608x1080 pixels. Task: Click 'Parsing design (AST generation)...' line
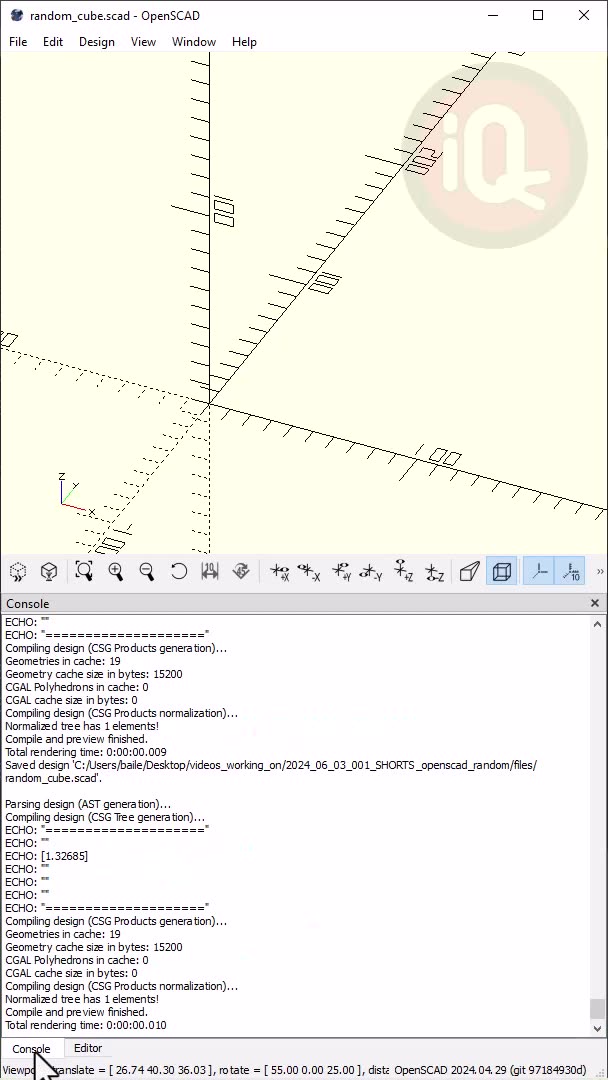click(x=88, y=804)
